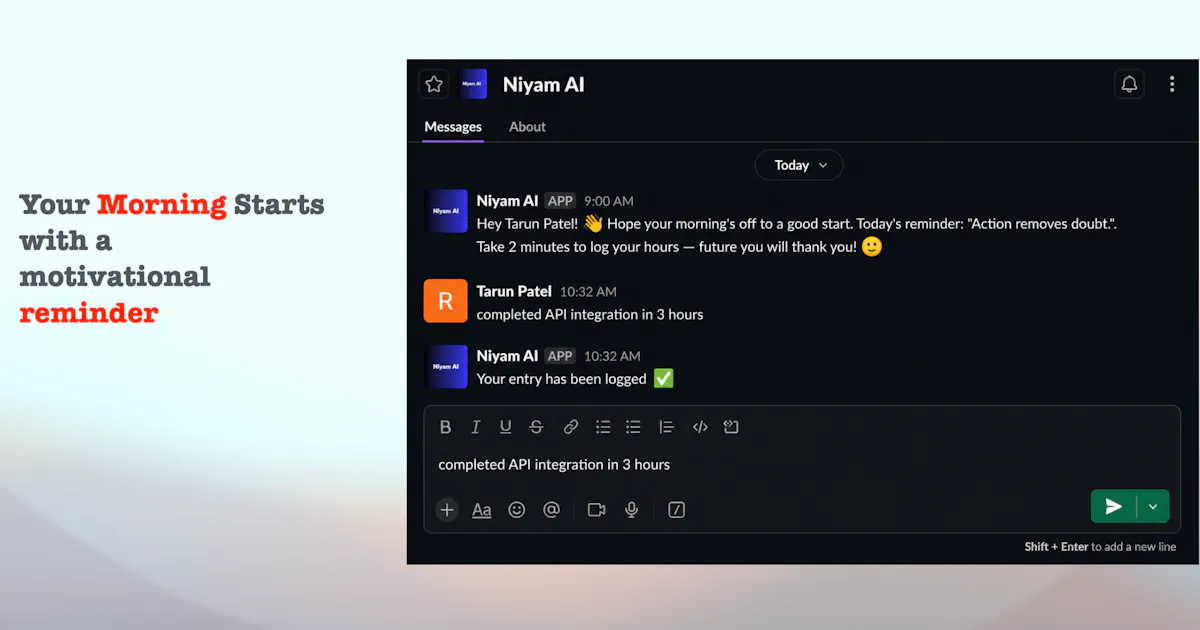Toggle italic formatting
Image resolution: width=1200 pixels, height=630 pixels.
coord(476,427)
